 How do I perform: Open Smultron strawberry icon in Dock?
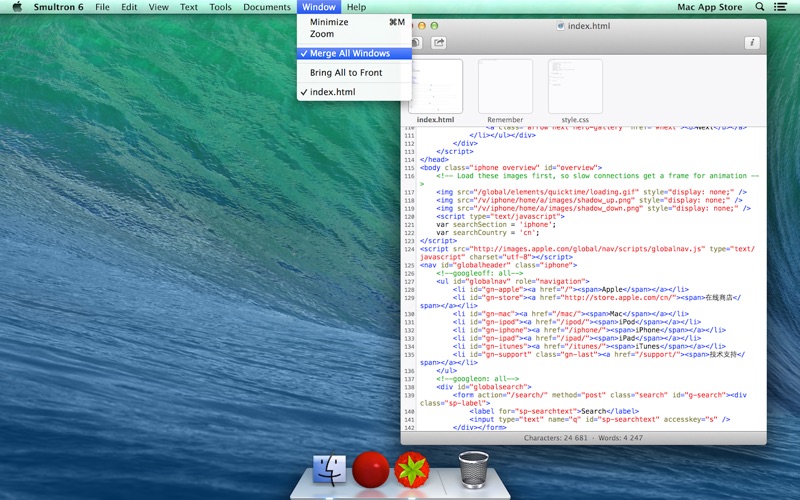point(412,469)
